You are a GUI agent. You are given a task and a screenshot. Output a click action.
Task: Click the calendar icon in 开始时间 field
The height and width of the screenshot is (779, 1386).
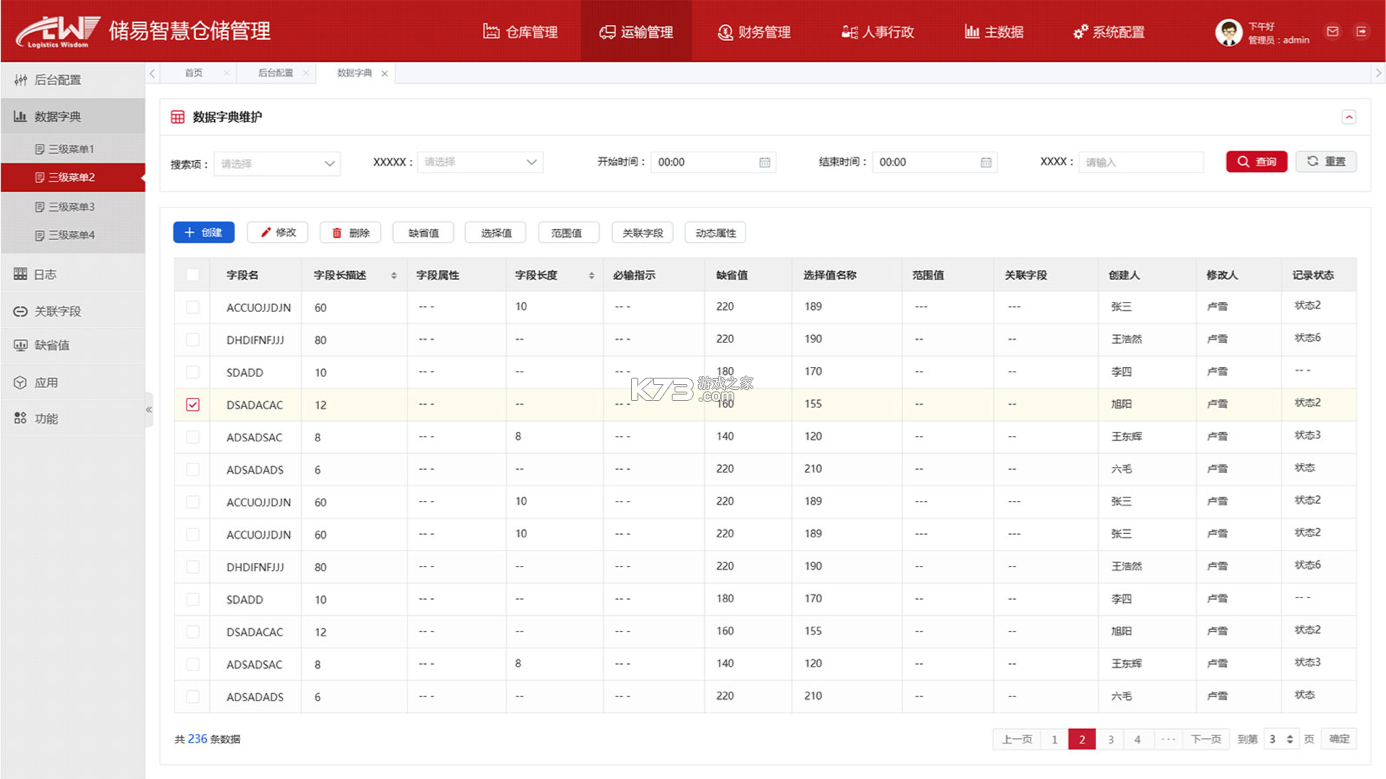click(765, 162)
